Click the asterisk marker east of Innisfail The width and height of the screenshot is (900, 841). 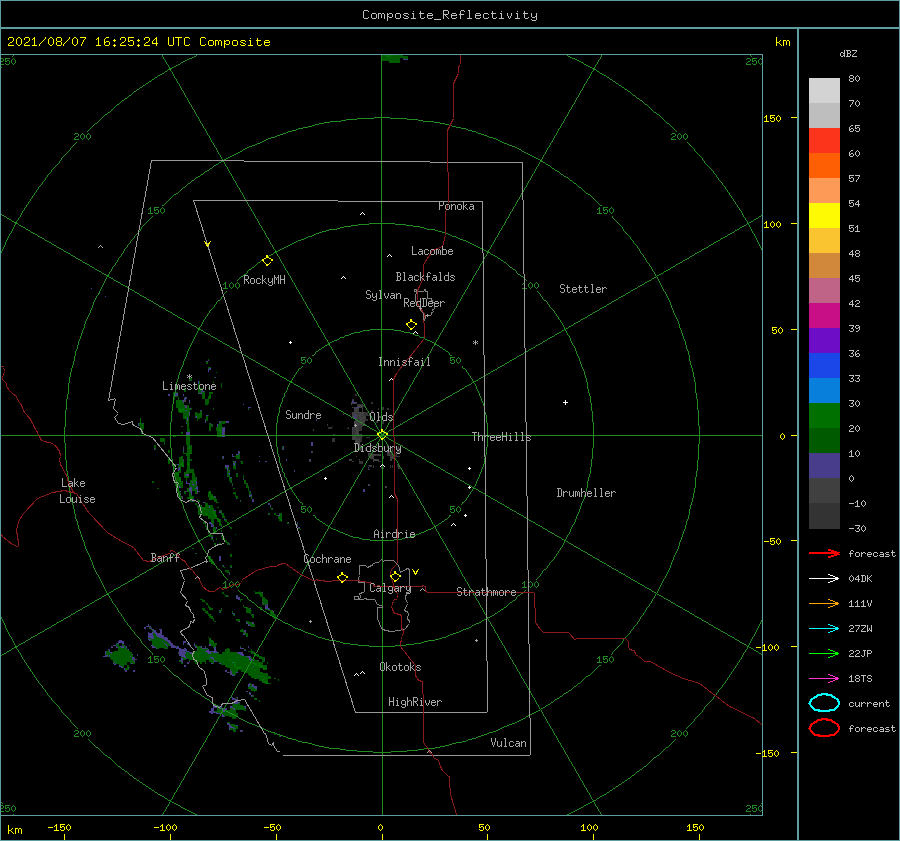click(475, 343)
